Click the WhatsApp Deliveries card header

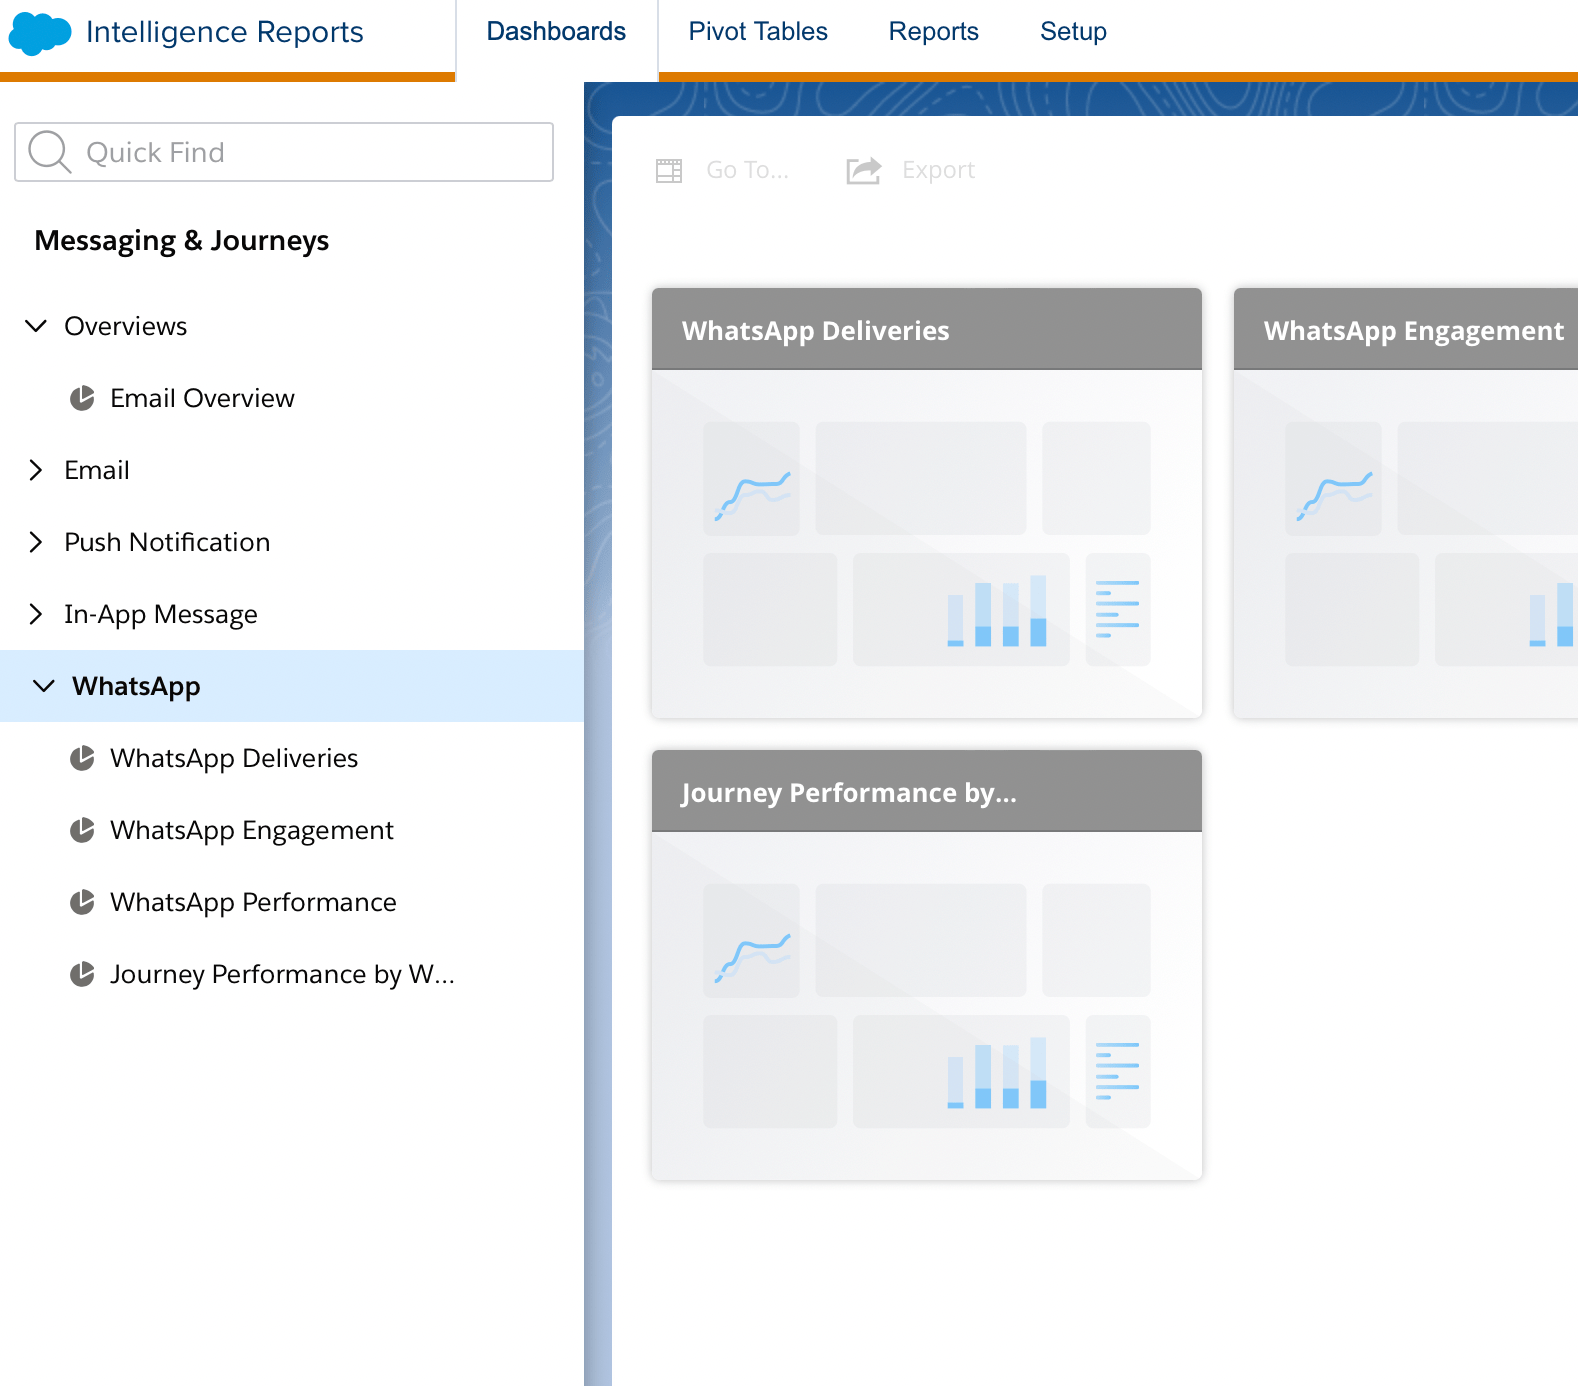(x=927, y=330)
